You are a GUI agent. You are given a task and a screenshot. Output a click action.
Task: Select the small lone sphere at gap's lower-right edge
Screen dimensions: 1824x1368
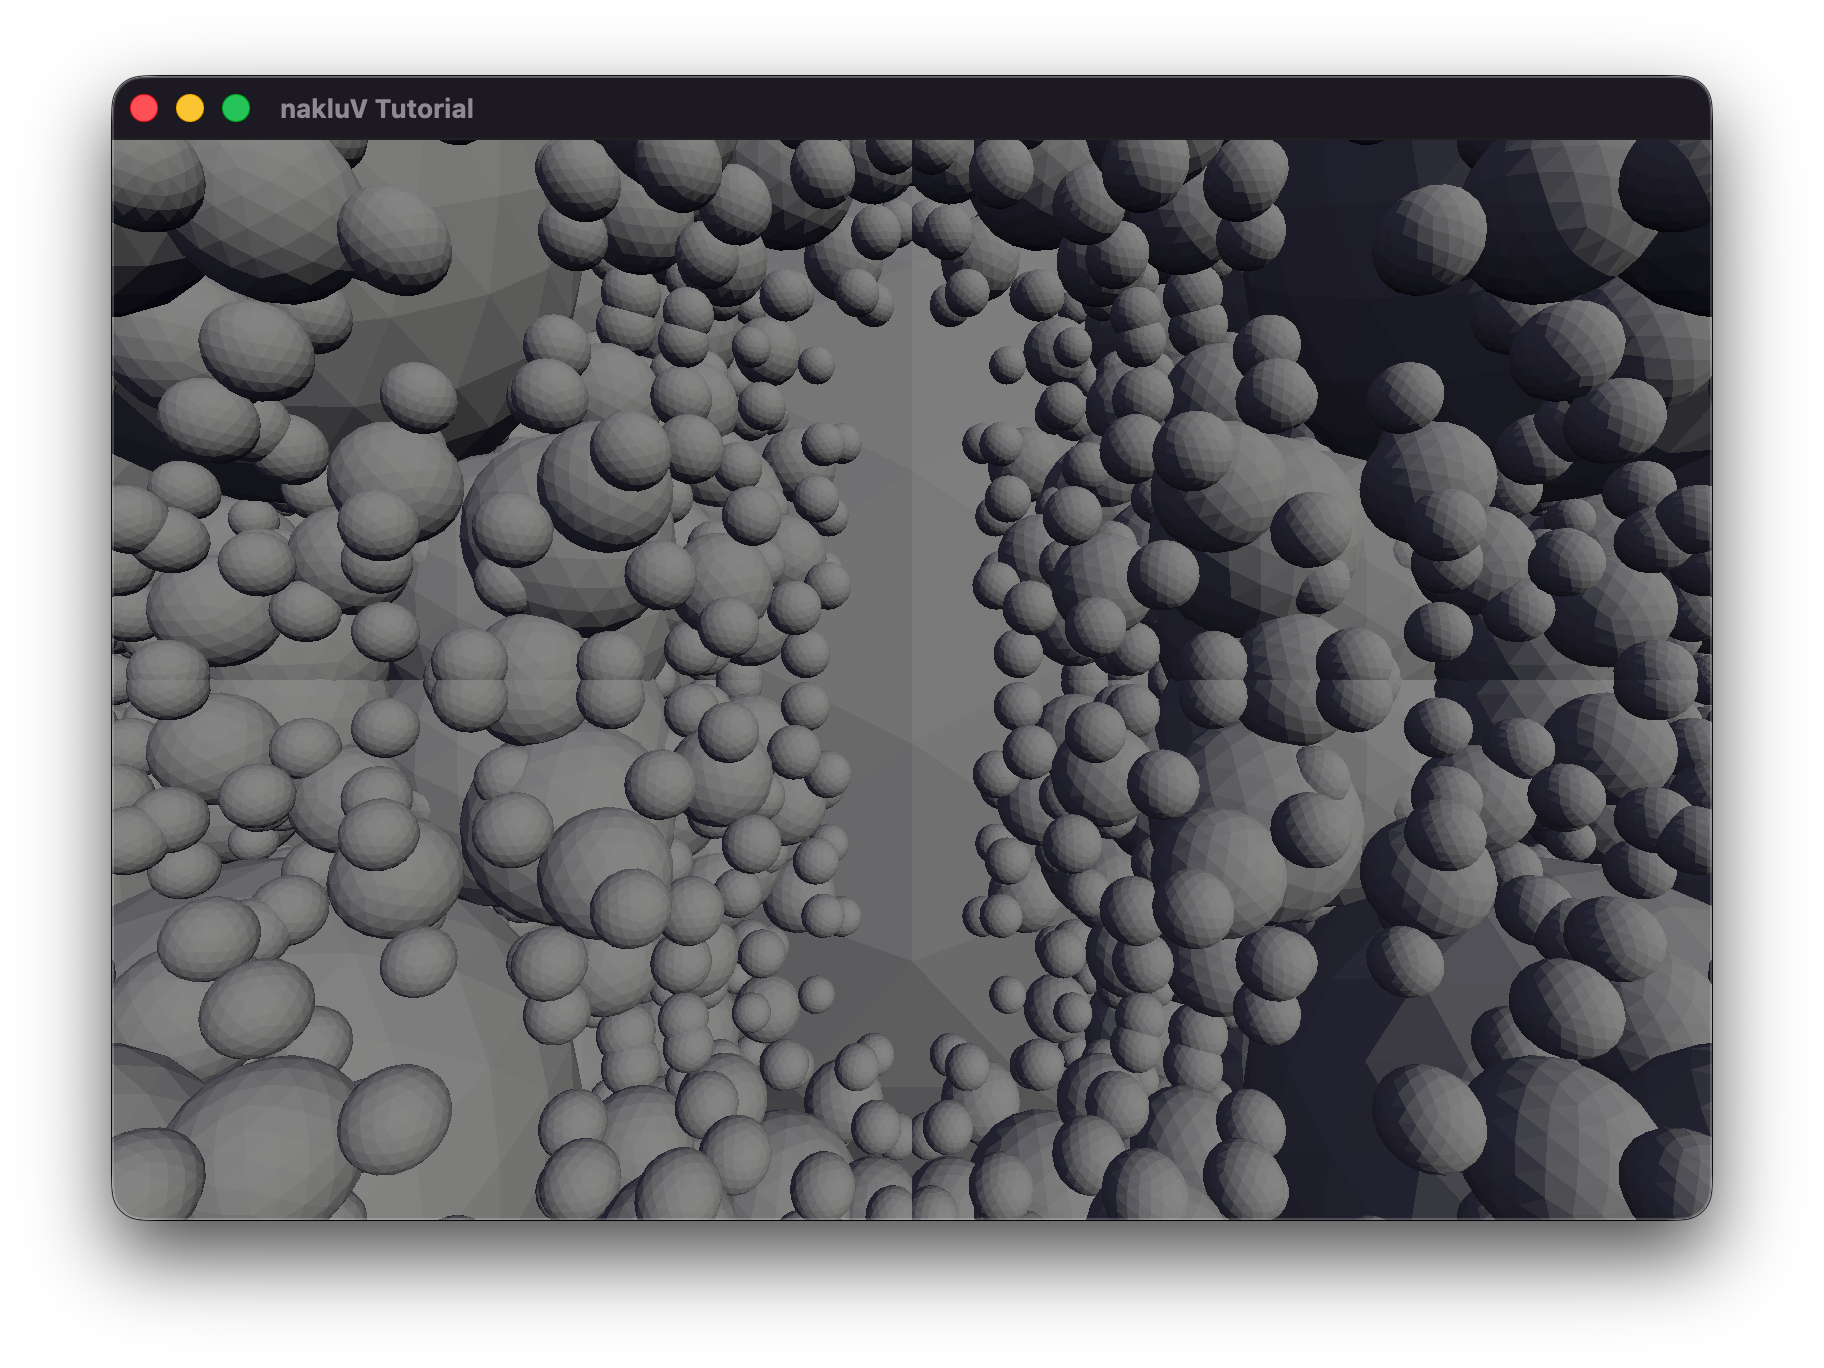(x=1006, y=994)
